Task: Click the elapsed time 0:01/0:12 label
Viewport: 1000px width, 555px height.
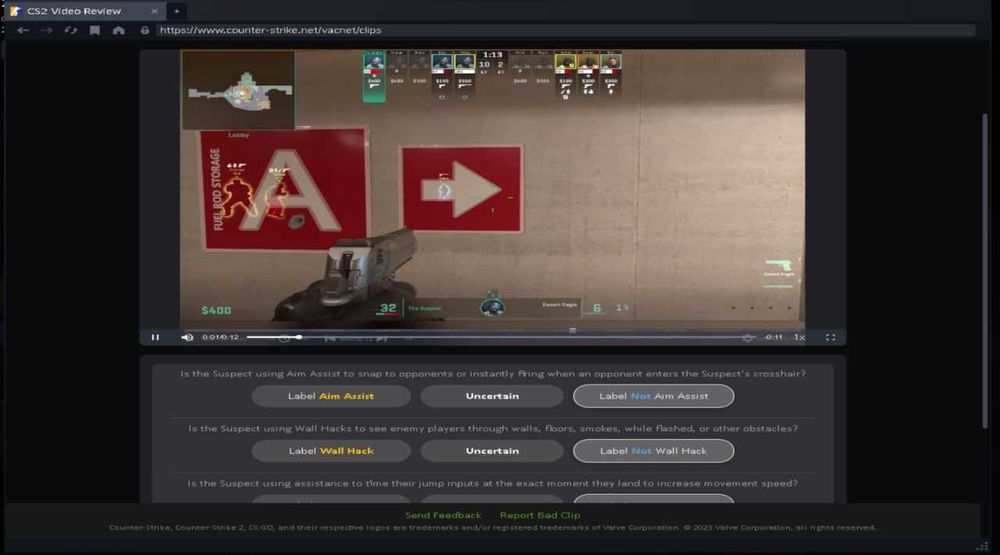Action: (220, 337)
